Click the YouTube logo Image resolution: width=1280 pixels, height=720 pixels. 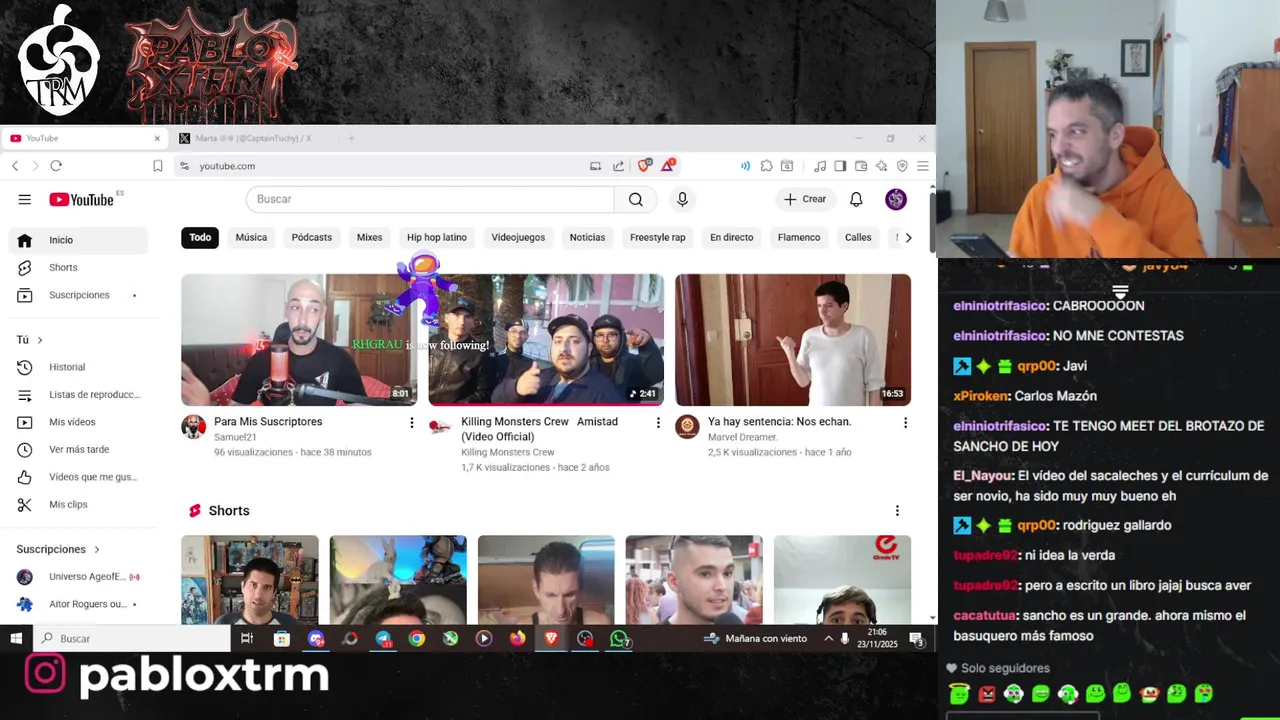pos(82,199)
